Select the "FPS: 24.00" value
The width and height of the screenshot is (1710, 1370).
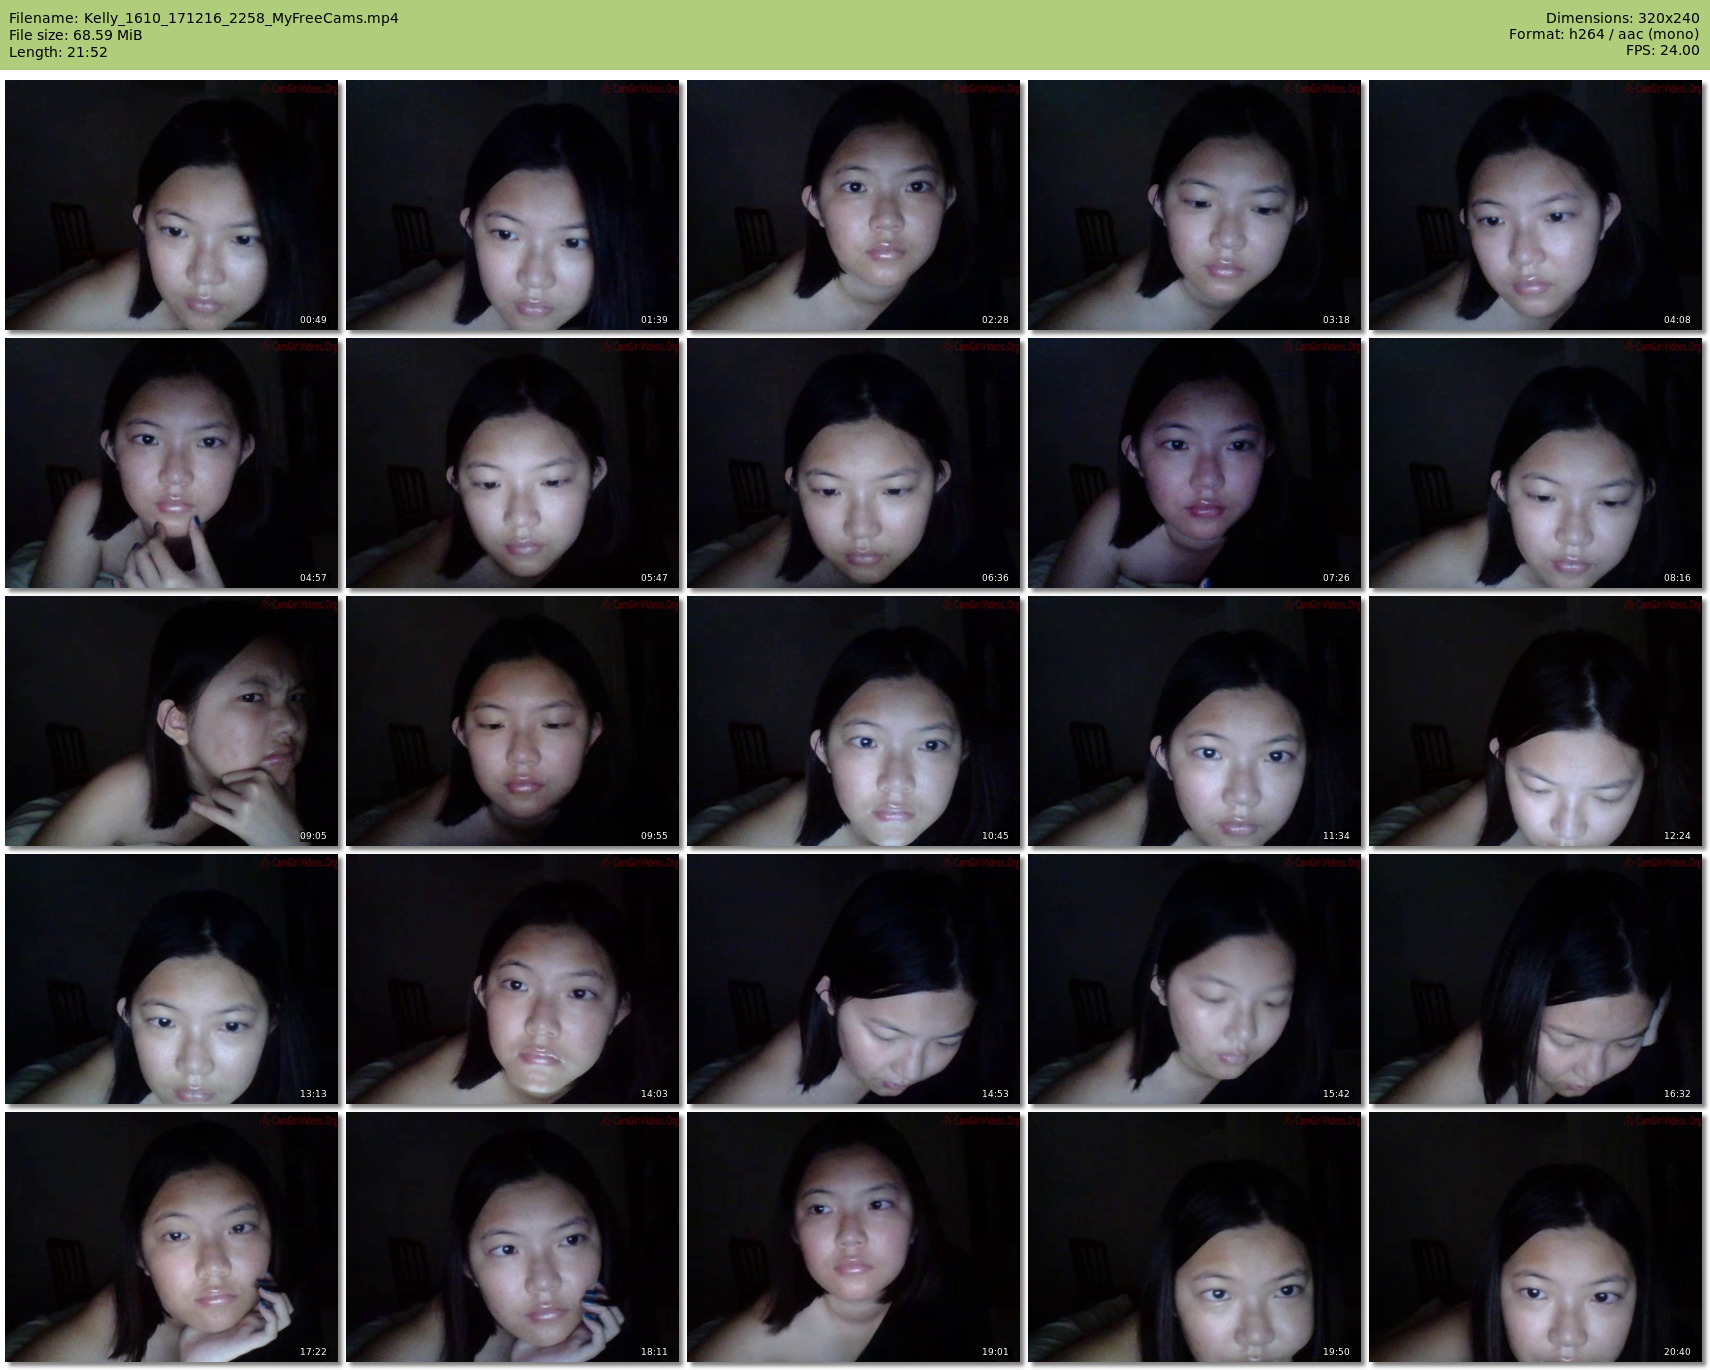1662,51
